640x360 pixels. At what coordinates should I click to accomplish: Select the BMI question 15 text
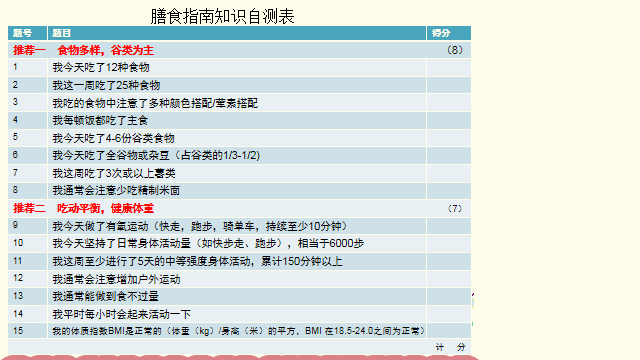click(x=238, y=331)
